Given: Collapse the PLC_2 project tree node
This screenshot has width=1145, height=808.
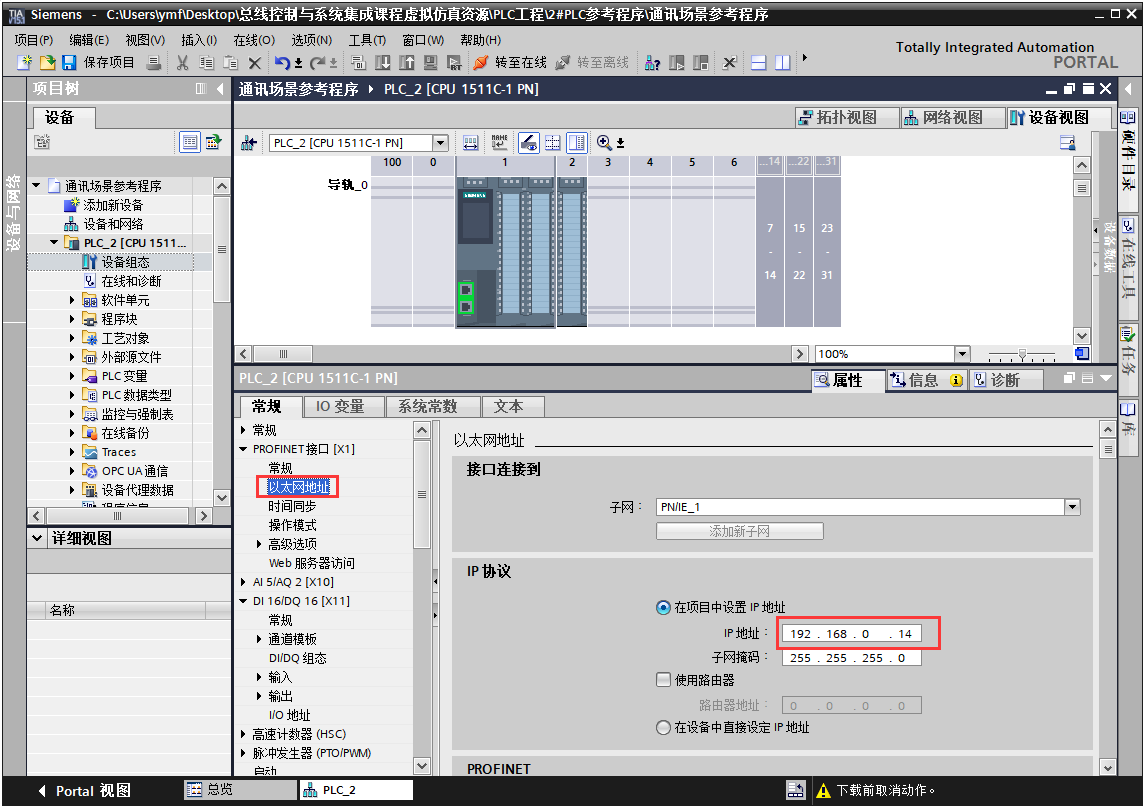Looking at the screenshot, I should coord(54,242).
